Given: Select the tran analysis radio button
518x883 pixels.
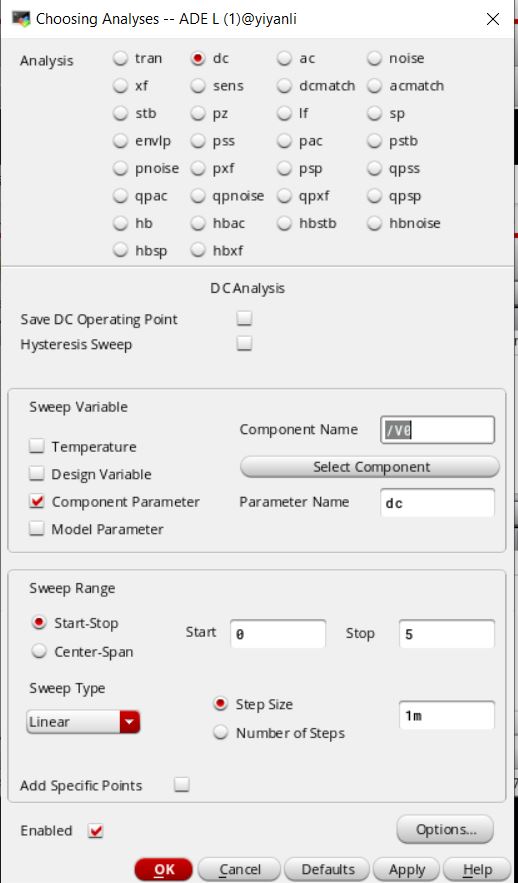Looking at the screenshot, I should coord(120,59).
